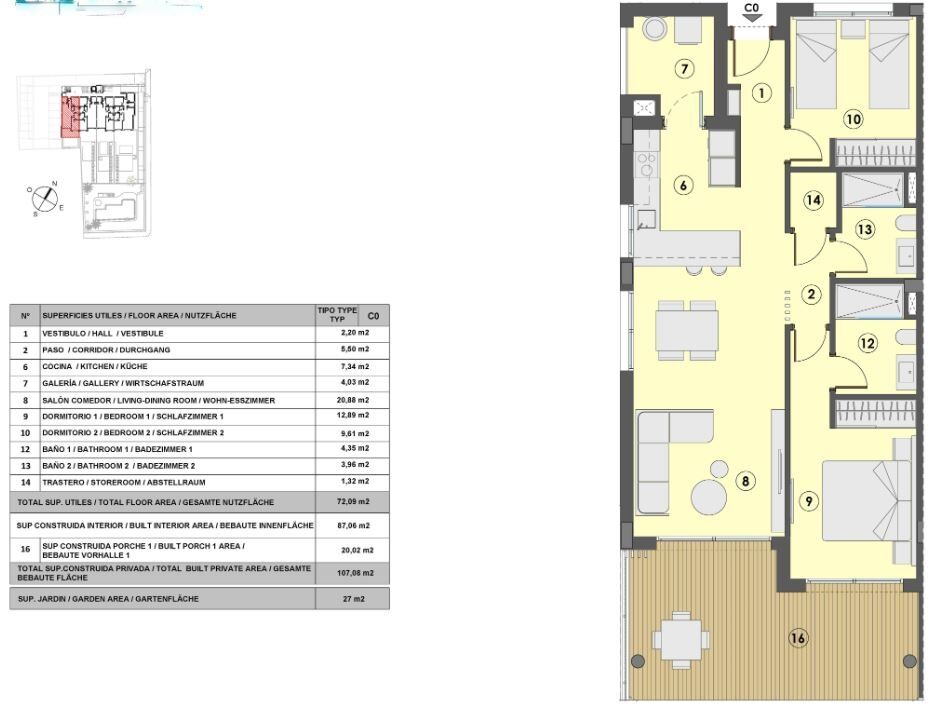
Task: Click 'SUPERFICIES UTILES / FLOOR AREA / NUTZFLÄCHE' header
Action: tap(139, 316)
